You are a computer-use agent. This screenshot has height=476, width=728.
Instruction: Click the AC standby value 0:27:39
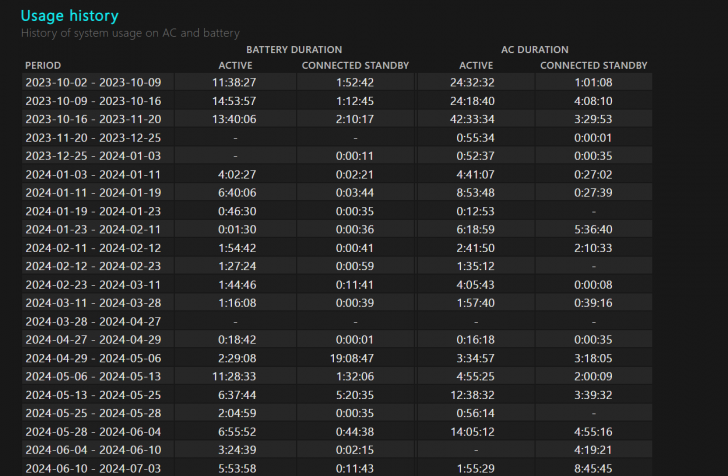click(594, 192)
